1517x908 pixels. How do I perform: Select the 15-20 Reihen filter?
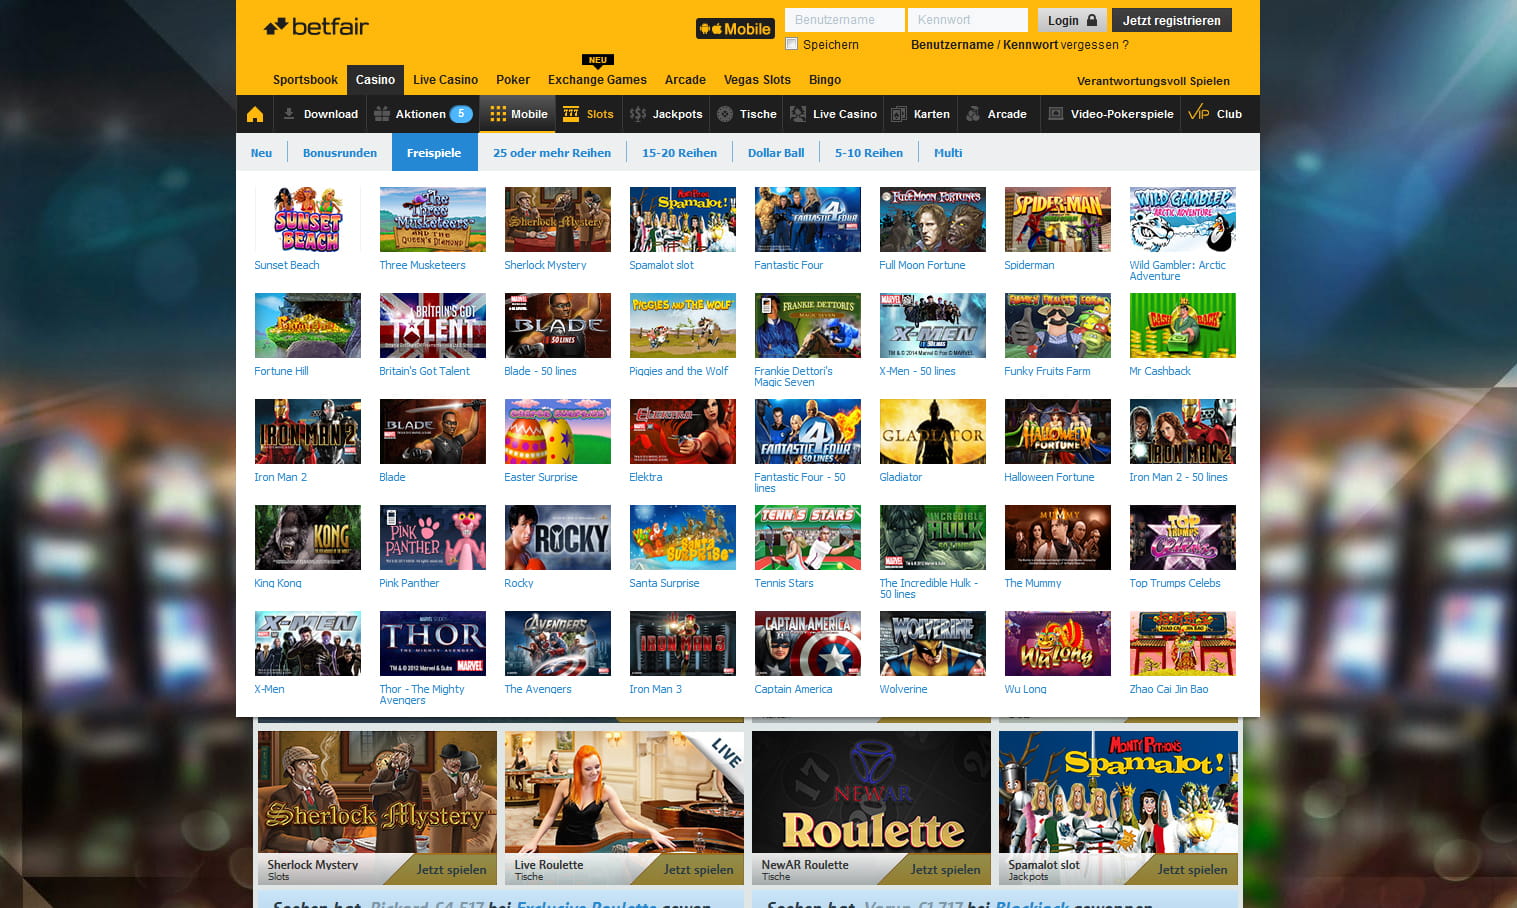coord(679,153)
